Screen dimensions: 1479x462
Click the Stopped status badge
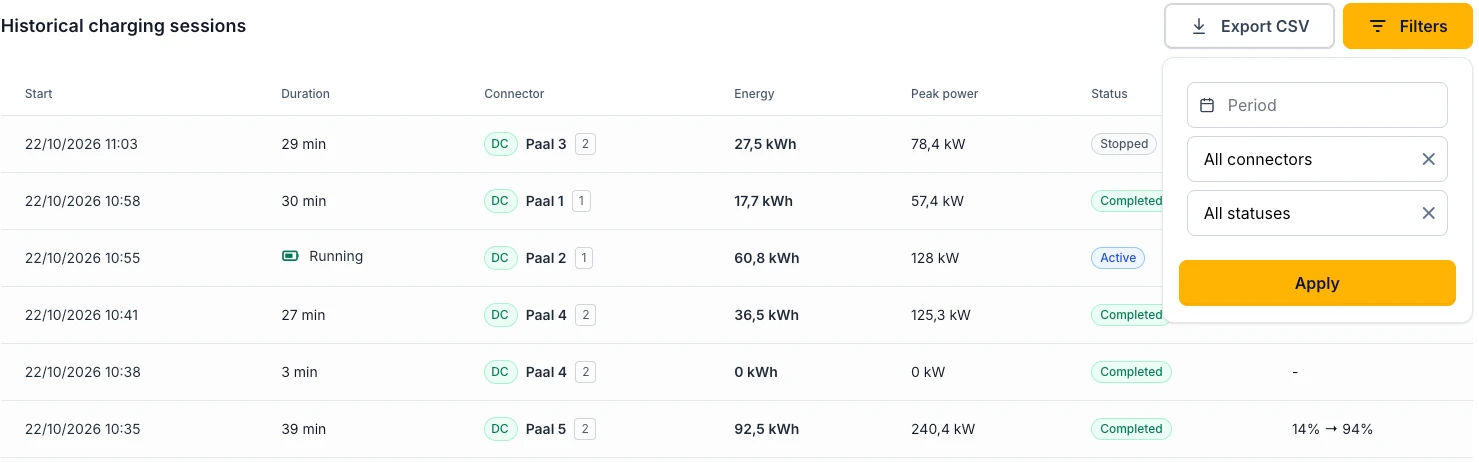[x=1124, y=144]
